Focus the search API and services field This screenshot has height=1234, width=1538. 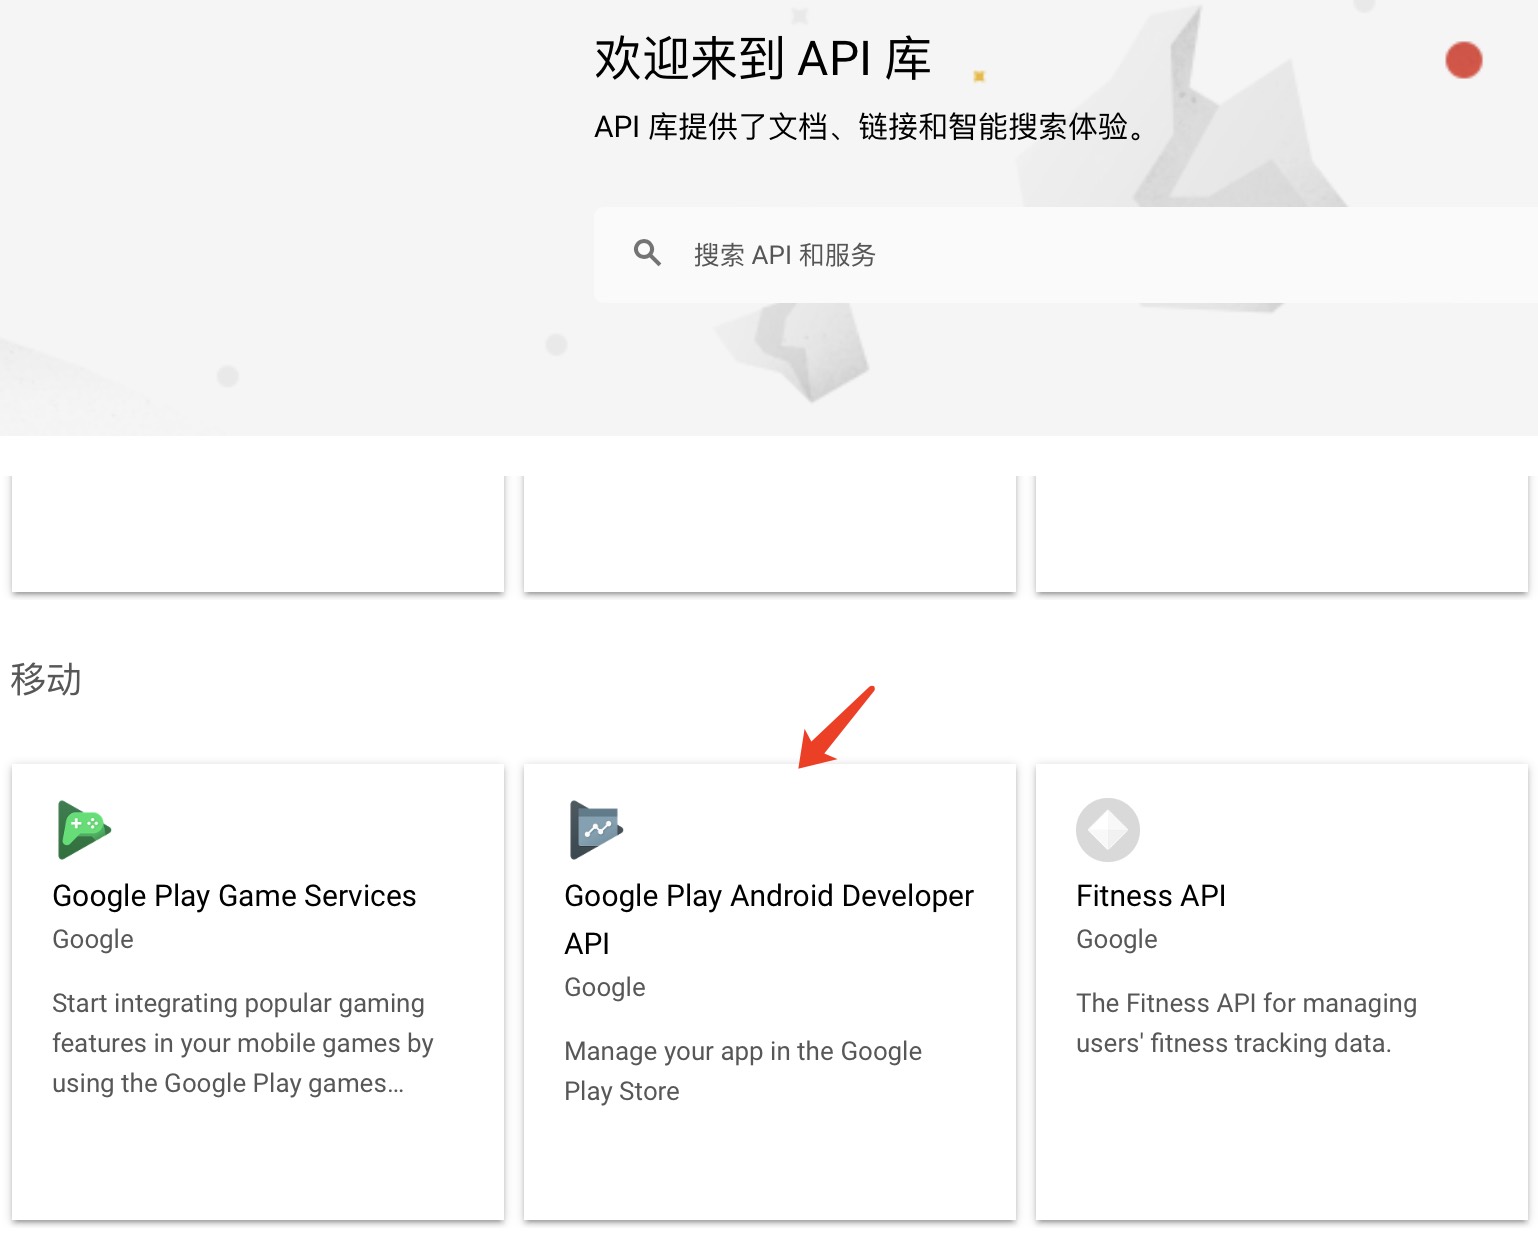[x=1065, y=255]
